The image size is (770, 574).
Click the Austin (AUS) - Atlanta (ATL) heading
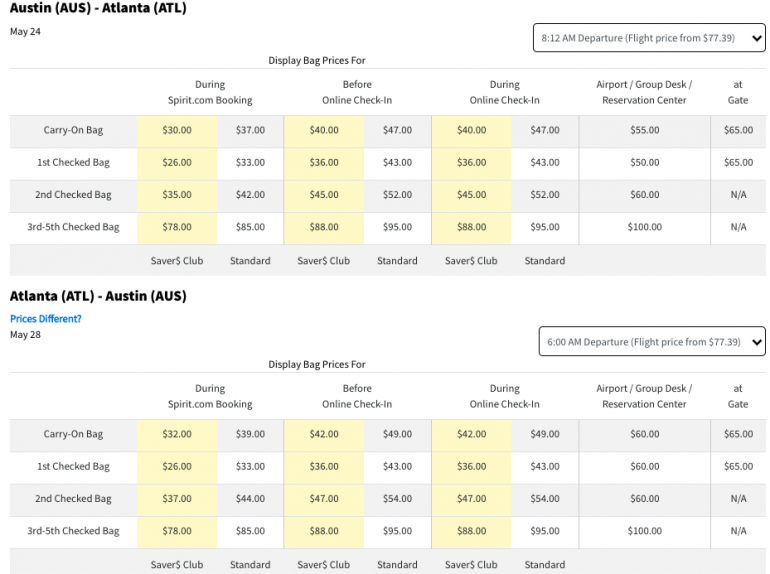click(98, 9)
